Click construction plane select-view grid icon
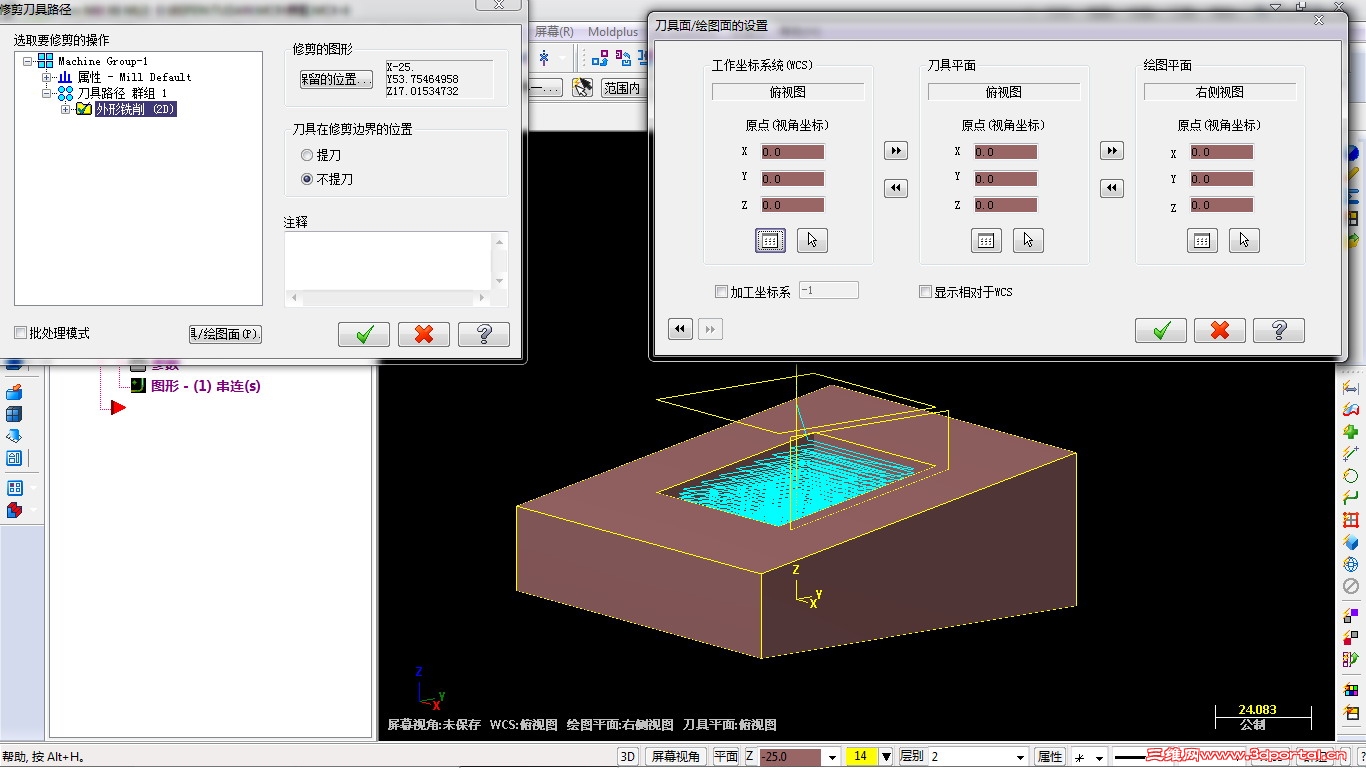This screenshot has height=768, width=1366. coord(1202,240)
